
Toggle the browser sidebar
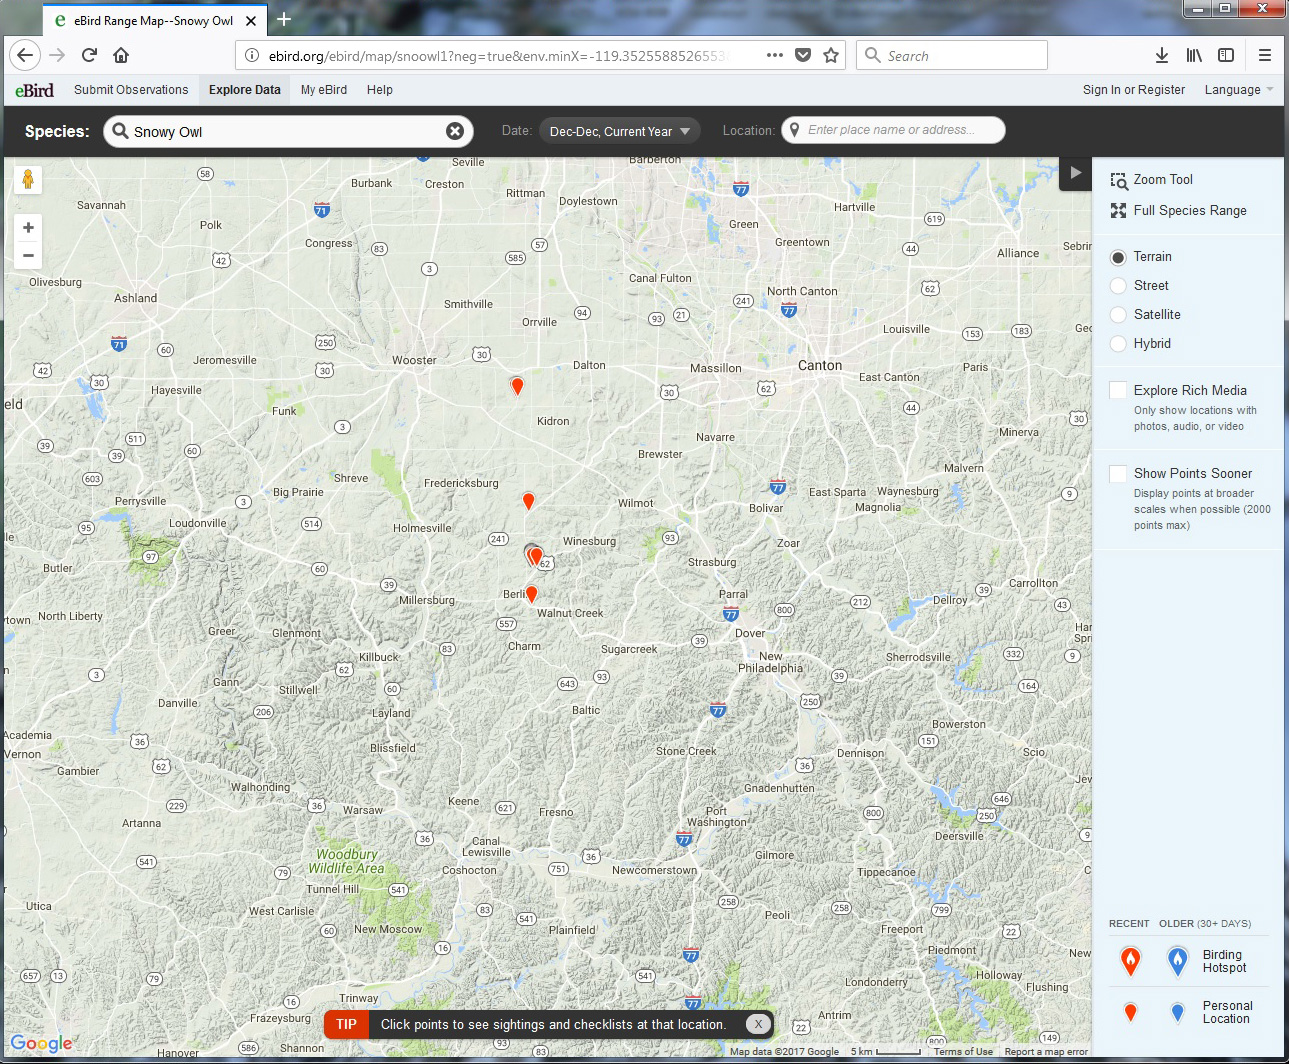1226,55
